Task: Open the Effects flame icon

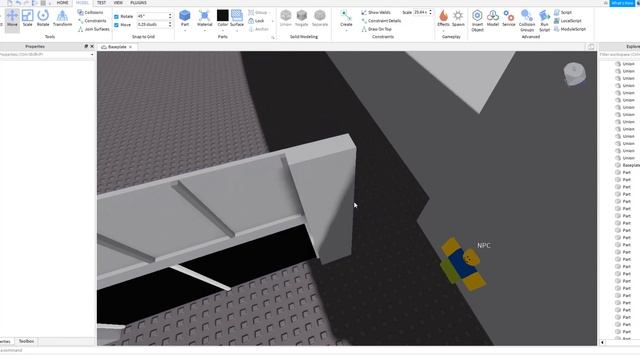Action: [x=443, y=16]
